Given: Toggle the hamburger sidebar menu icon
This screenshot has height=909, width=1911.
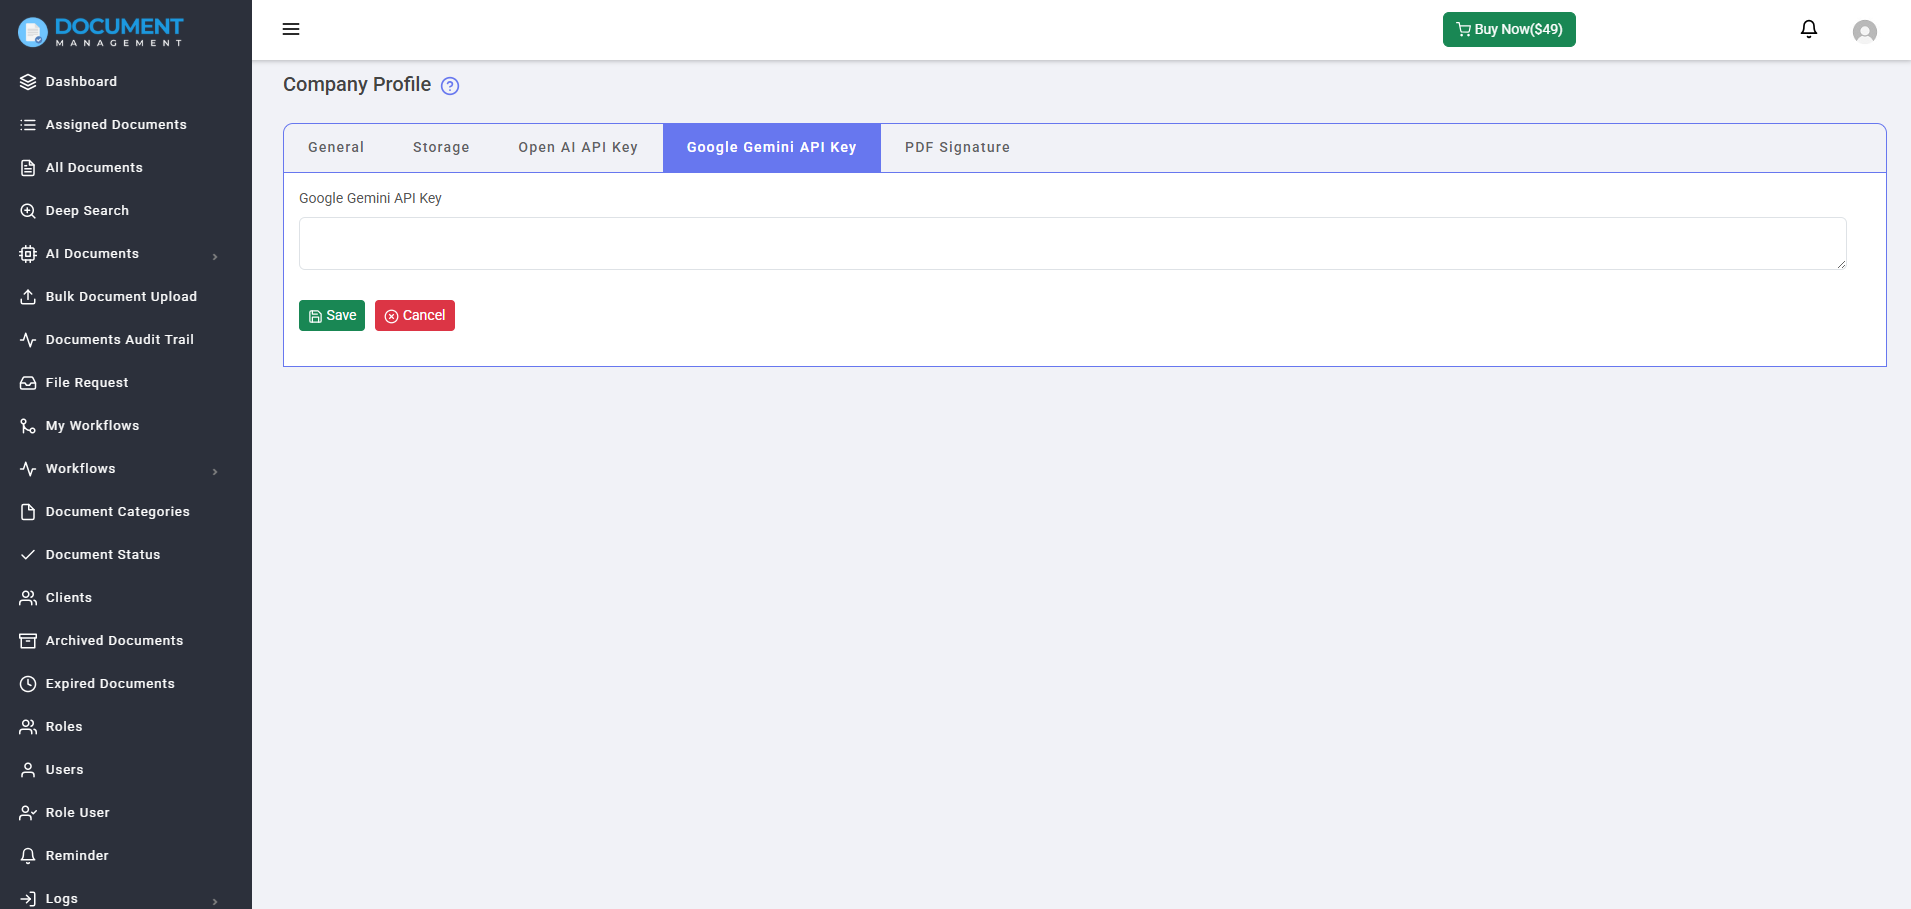Looking at the screenshot, I should [x=291, y=29].
